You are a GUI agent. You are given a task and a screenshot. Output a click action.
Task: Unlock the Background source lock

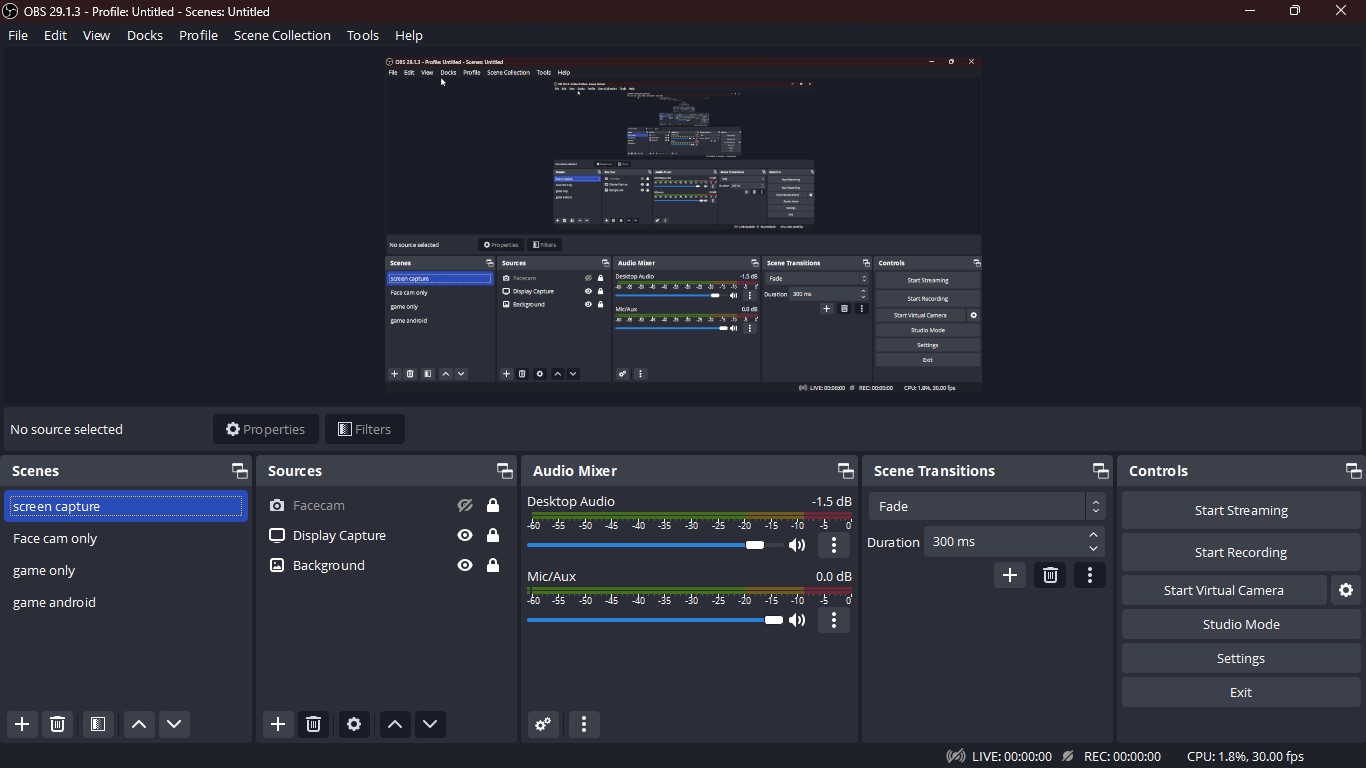click(x=492, y=566)
